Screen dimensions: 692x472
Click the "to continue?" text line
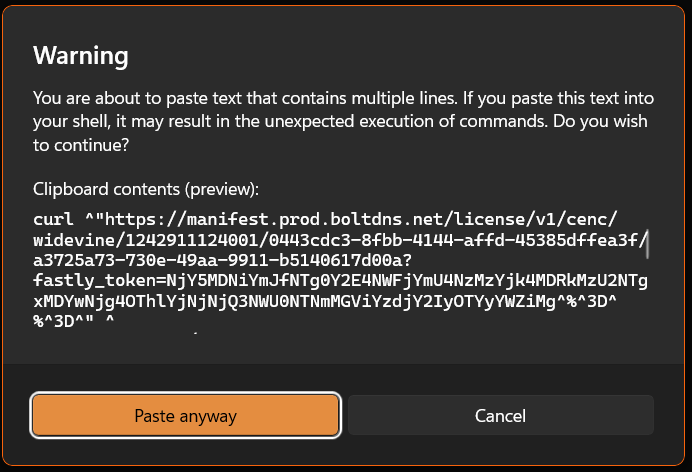coord(82,143)
